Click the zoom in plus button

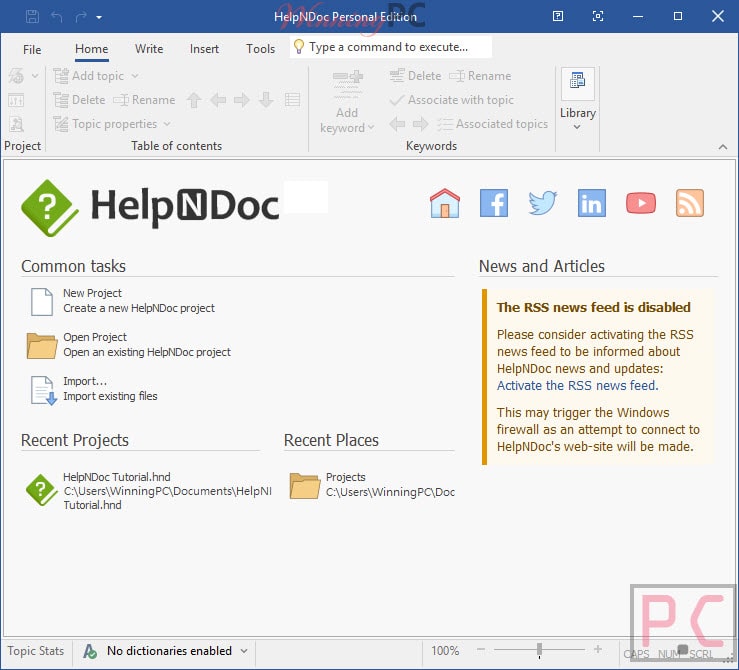(x=598, y=649)
